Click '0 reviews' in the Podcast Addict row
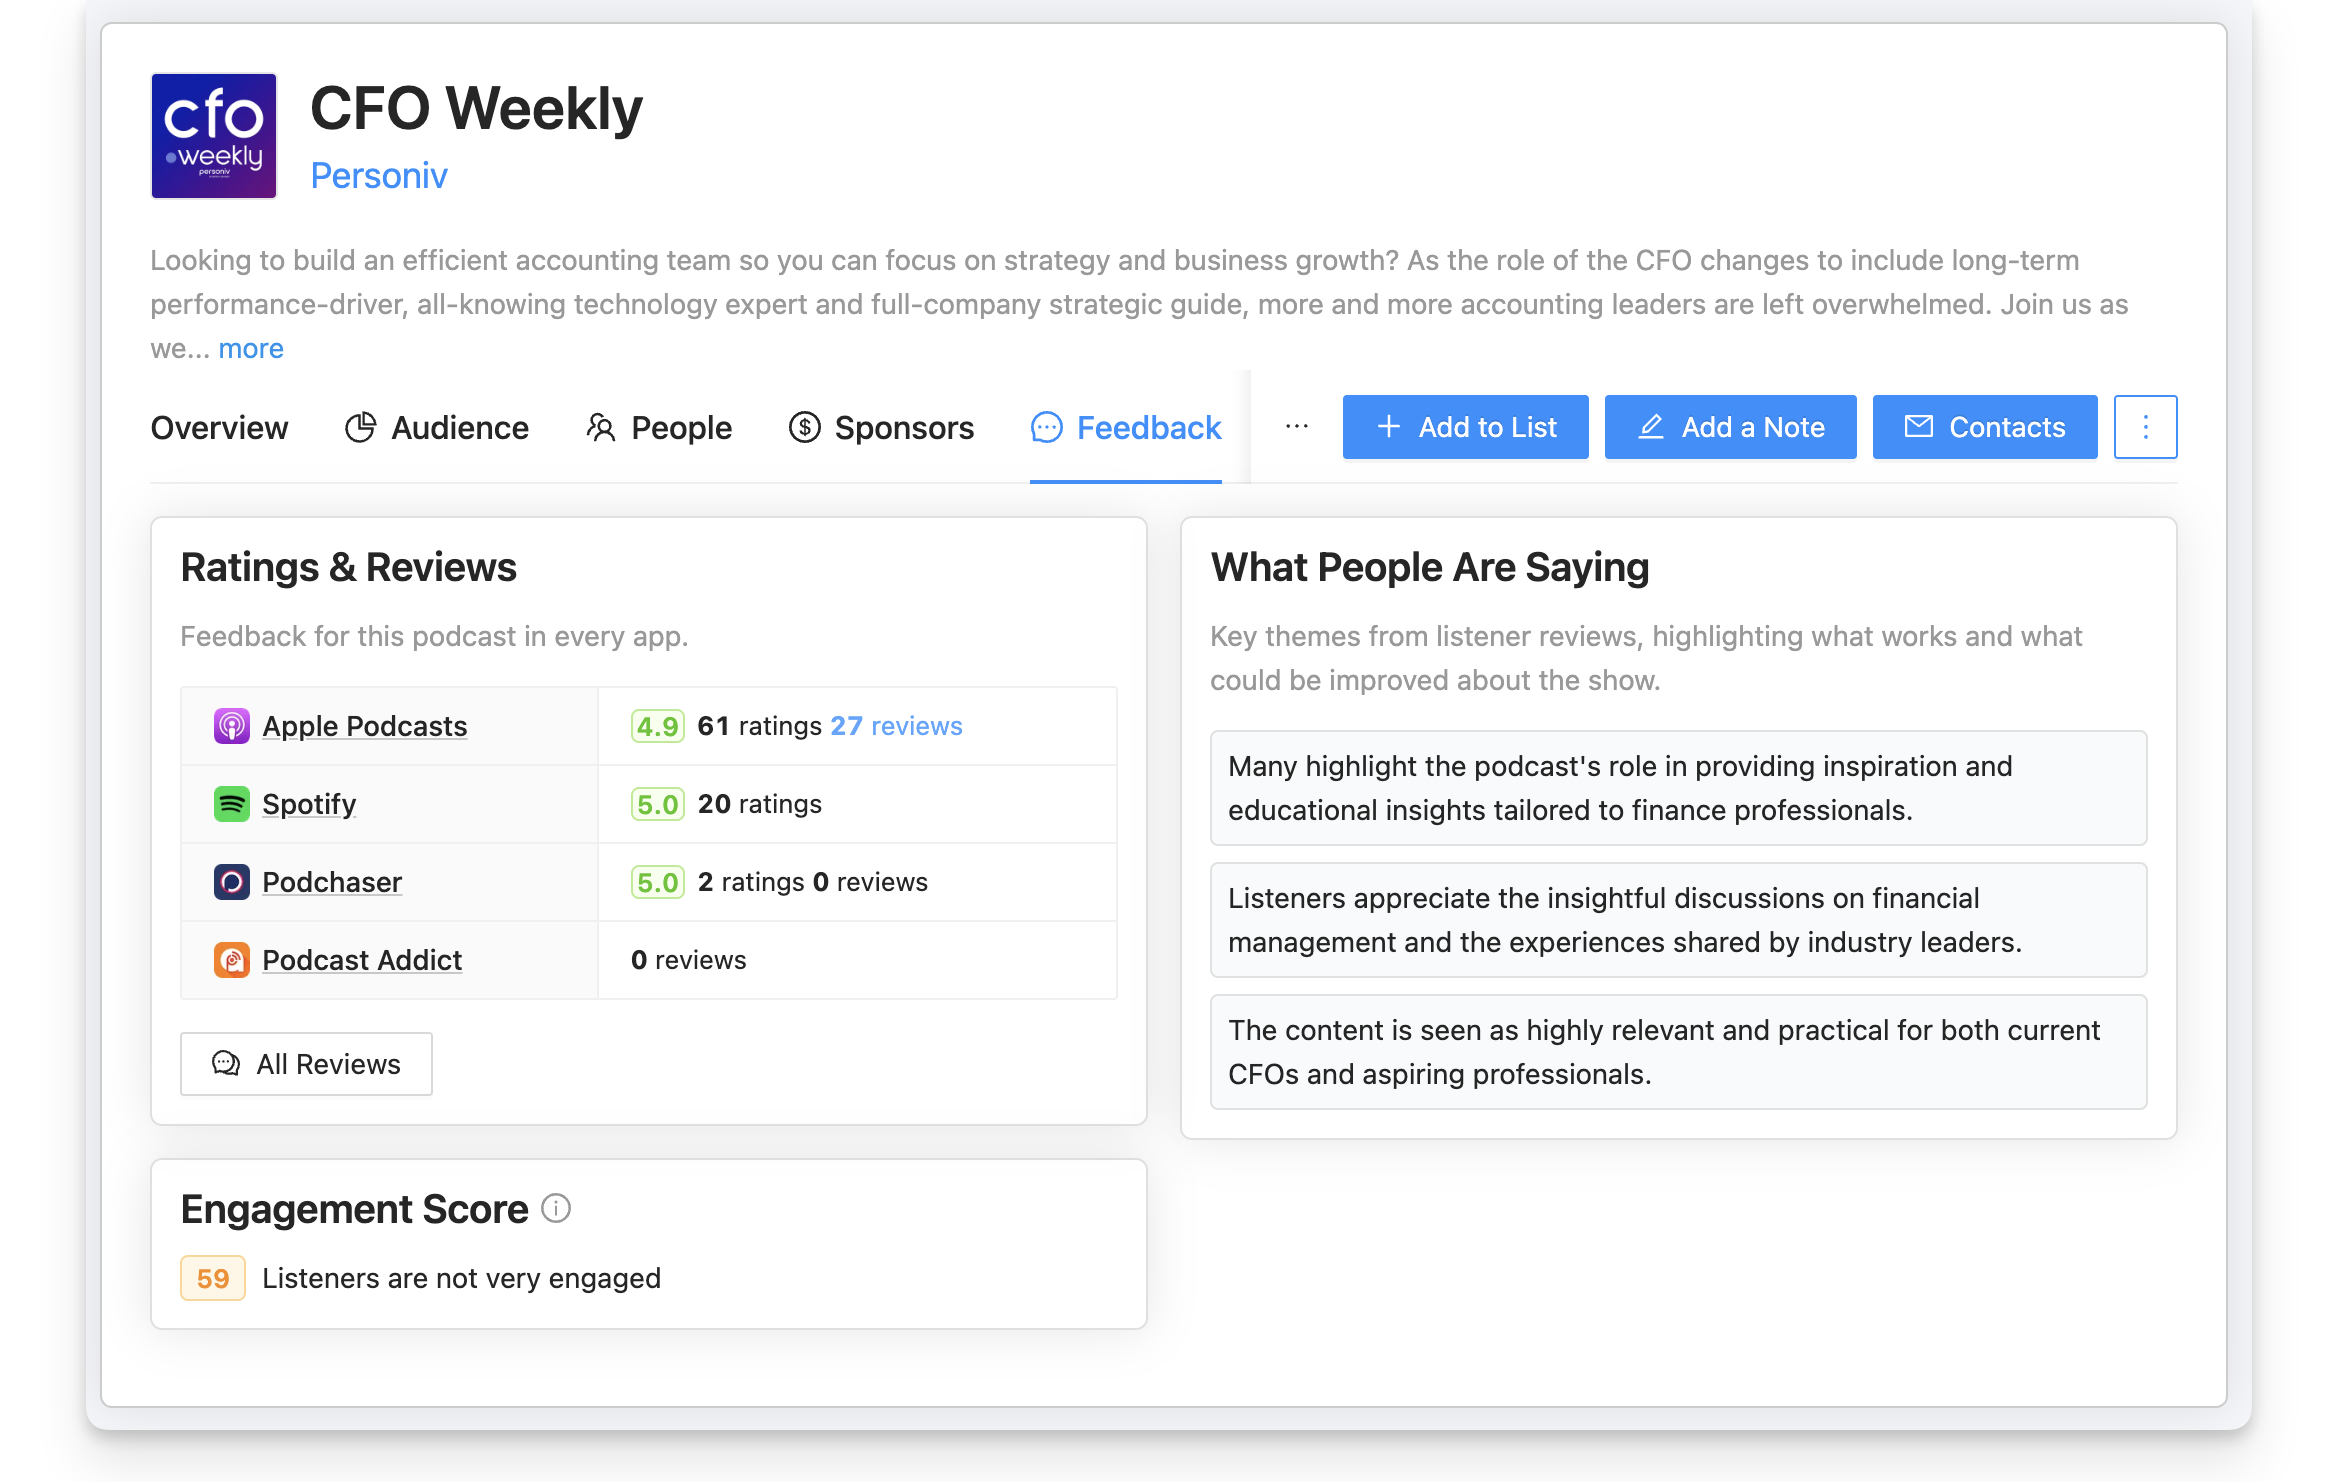 pyautogui.click(x=688, y=960)
